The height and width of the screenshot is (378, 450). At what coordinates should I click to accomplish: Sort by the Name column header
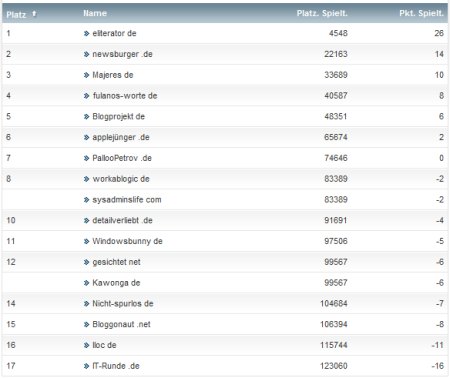click(x=95, y=13)
